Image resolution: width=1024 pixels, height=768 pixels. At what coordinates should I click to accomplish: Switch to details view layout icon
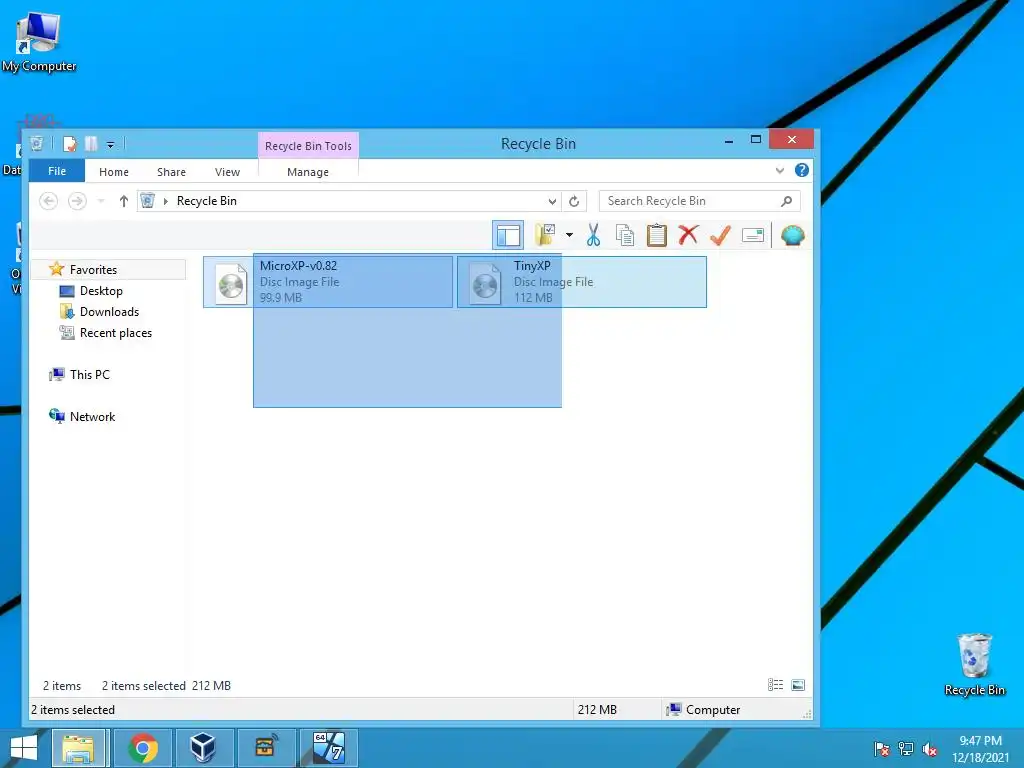click(775, 684)
